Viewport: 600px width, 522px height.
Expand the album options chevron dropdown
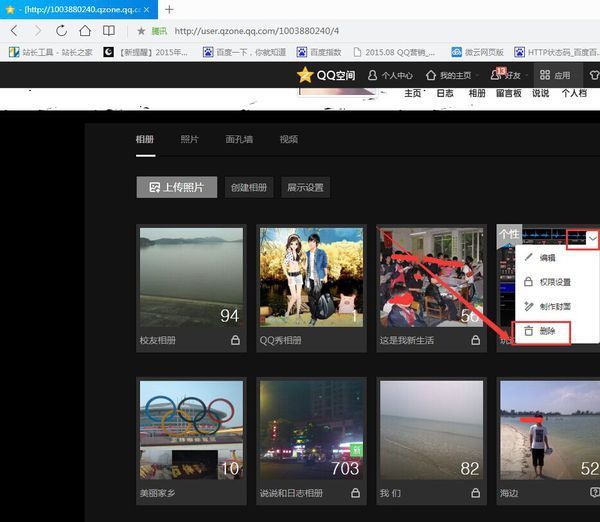pos(594,238)
